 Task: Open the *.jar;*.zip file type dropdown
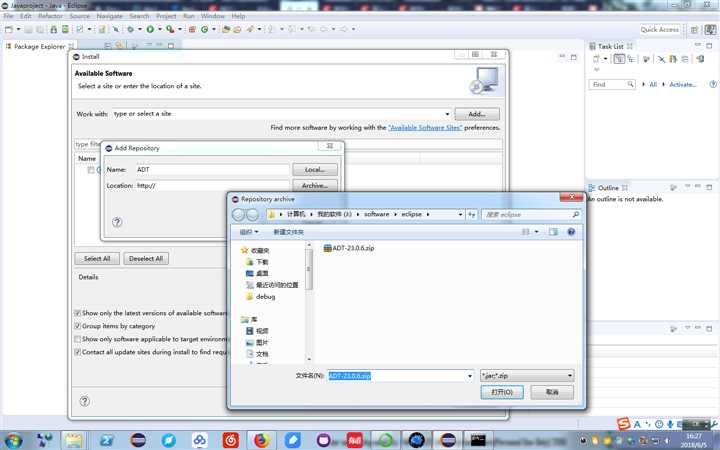(527, 376)
